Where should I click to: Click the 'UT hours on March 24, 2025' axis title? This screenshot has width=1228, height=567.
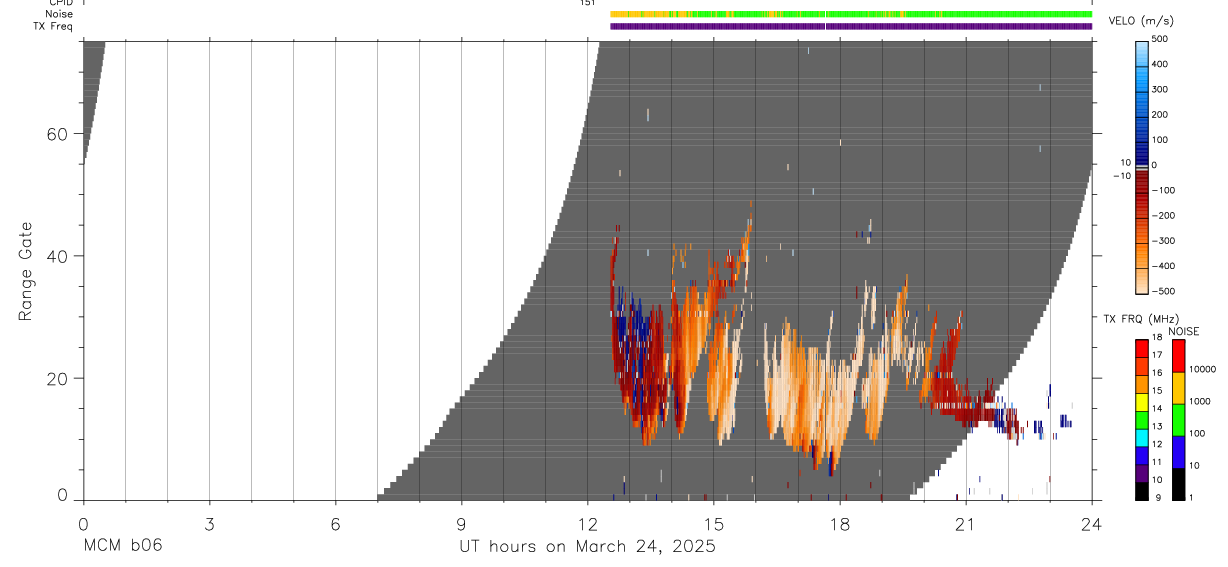click(587, 547)
